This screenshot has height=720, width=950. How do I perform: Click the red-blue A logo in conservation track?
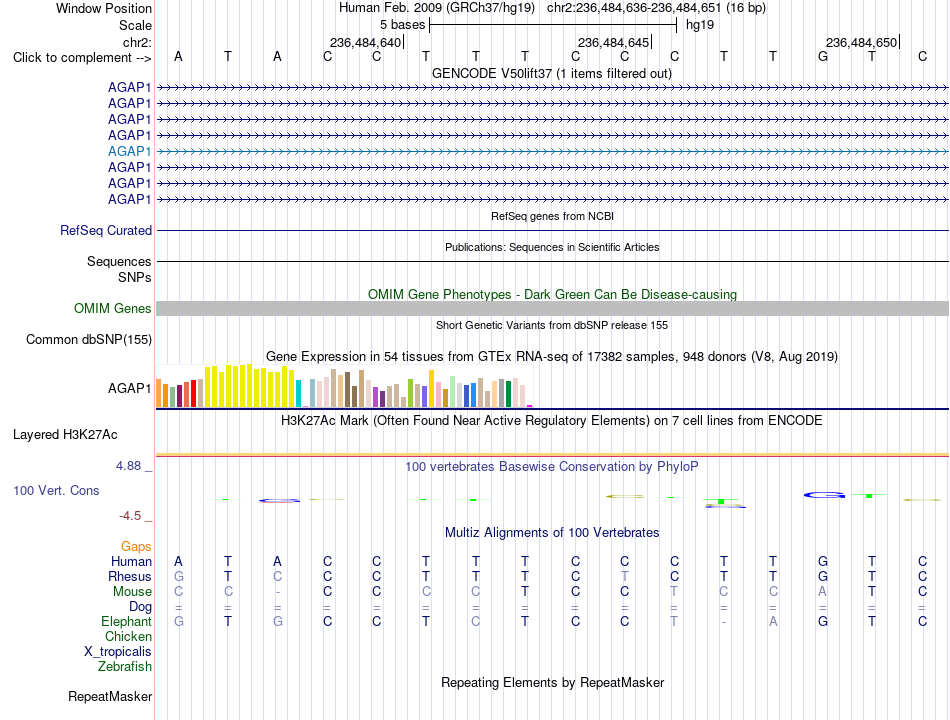point(279,501)
